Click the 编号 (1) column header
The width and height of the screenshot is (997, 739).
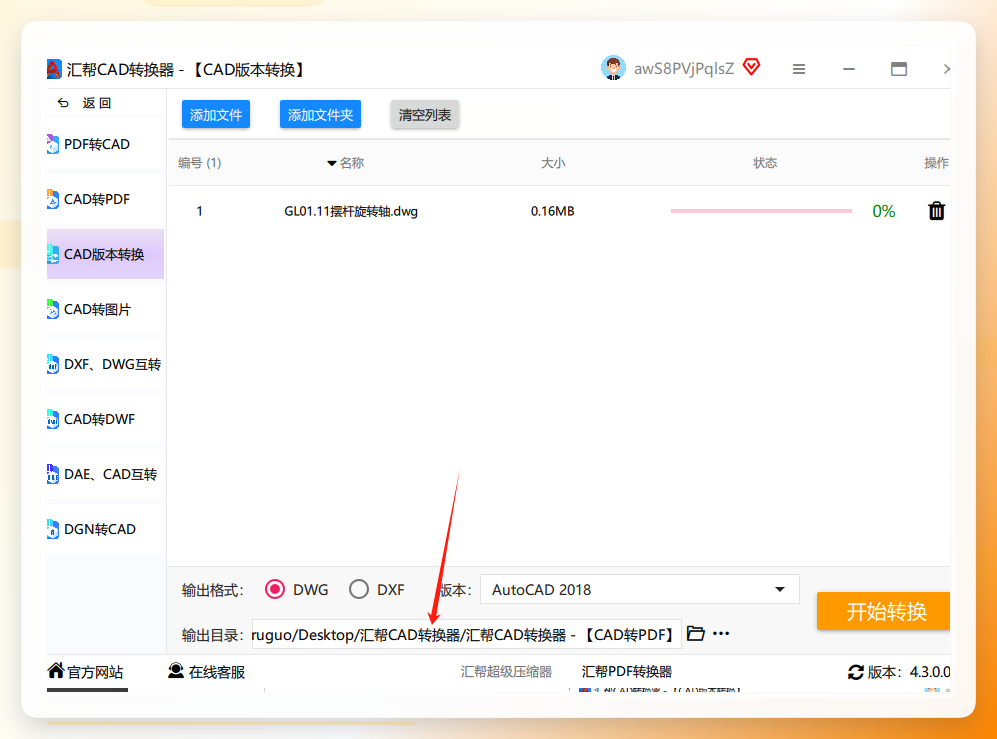click(200, 163)
